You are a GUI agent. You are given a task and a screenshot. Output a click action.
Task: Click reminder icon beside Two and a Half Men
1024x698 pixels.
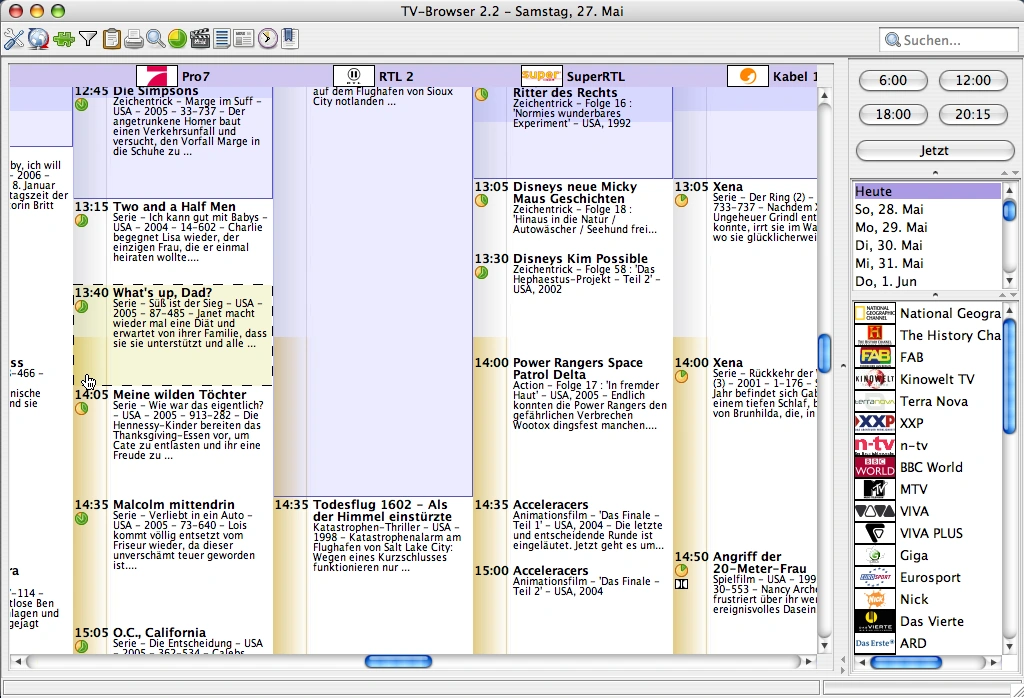pyautogui.click(x=82, y=221)
